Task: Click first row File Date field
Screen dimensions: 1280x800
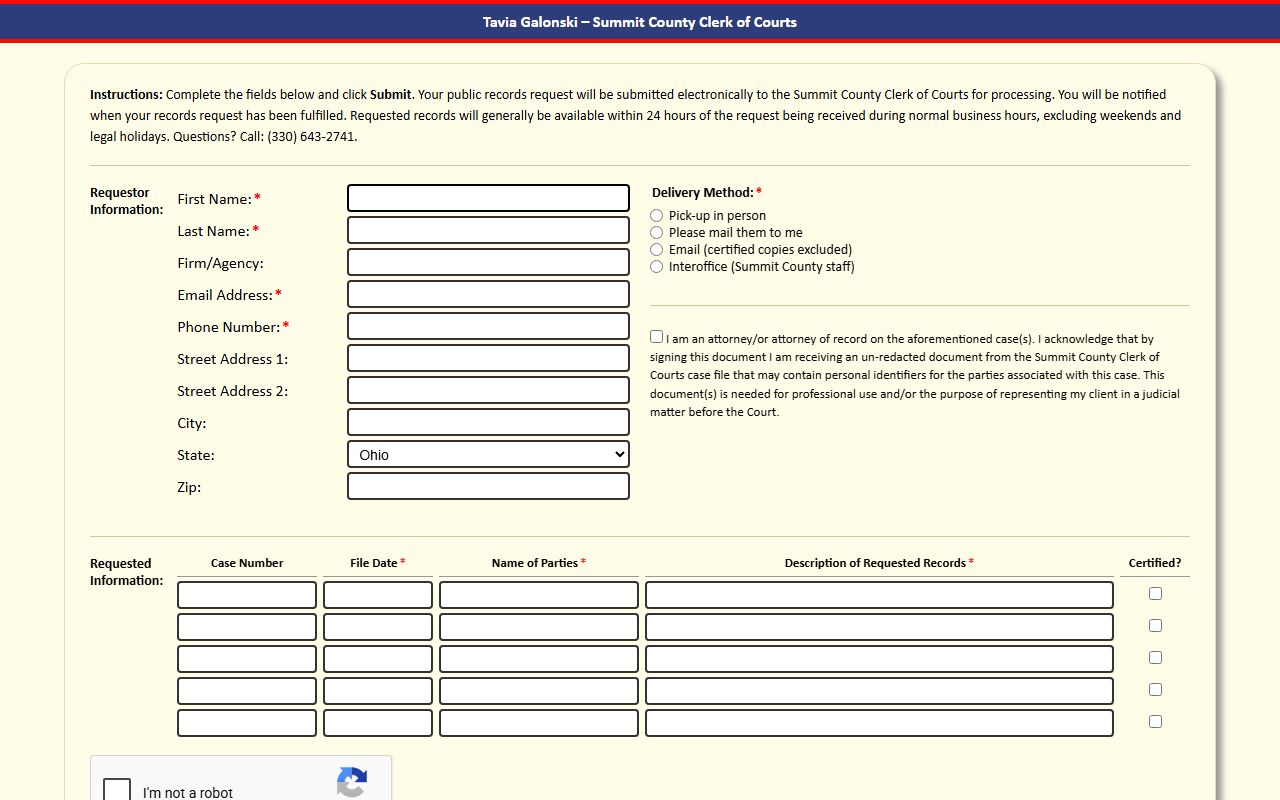Action: point(378,595)
